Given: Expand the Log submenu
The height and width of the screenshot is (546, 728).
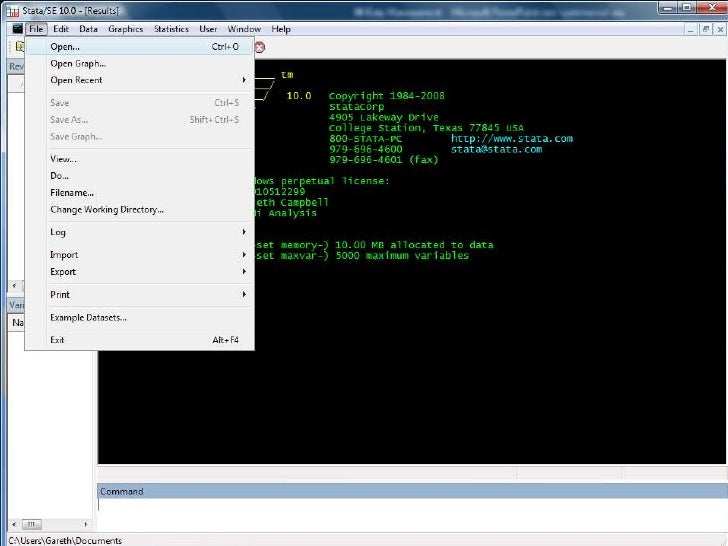Looking at the screenshot, I should tap(139, 232).
